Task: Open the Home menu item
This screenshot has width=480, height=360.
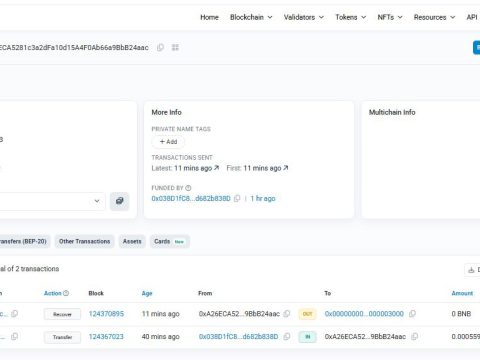Action: (x=209, y=17)
